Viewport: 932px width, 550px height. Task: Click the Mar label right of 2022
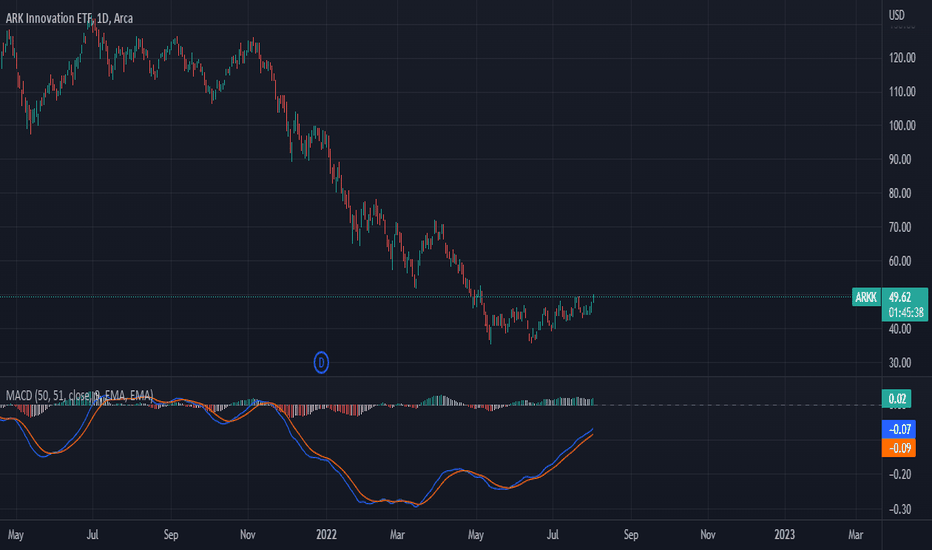click(397, 535)
